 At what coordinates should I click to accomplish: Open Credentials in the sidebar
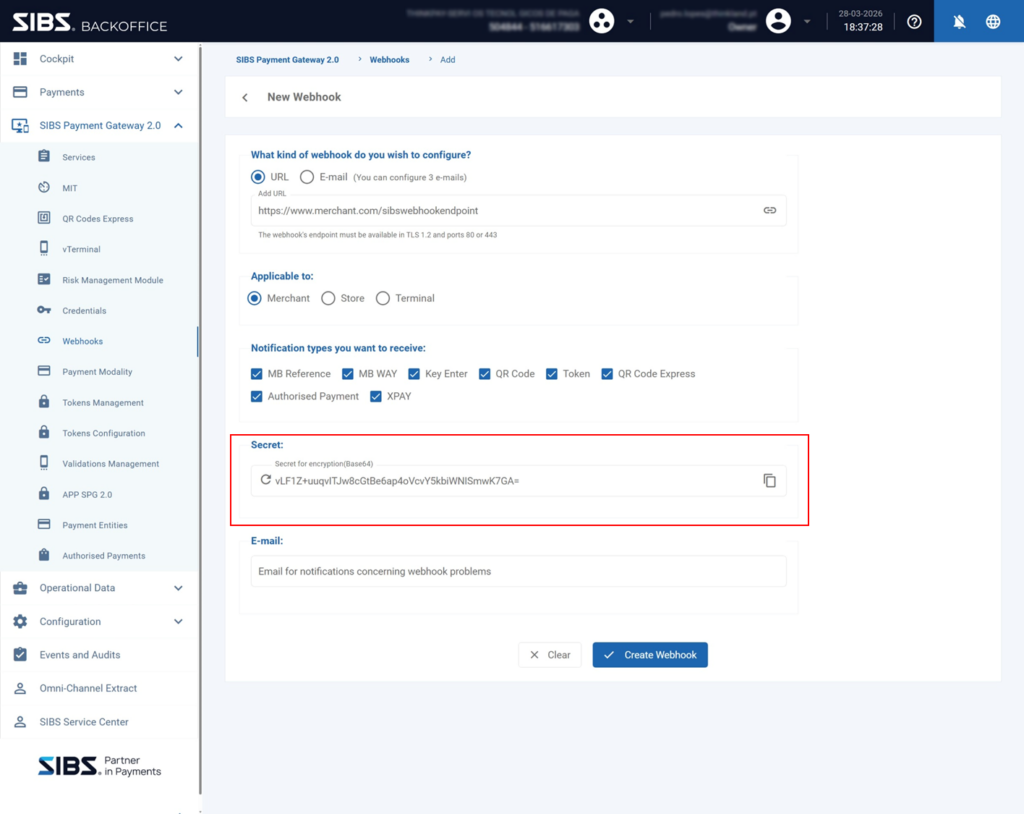pos(84,311)
